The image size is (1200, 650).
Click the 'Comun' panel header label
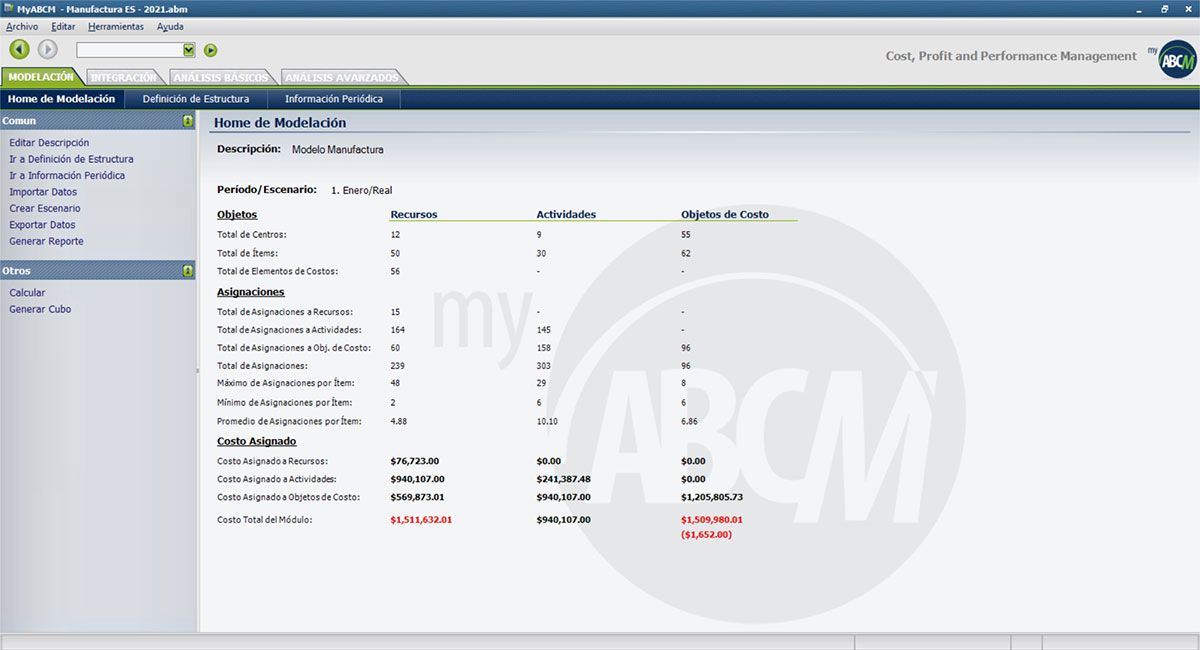19,121
